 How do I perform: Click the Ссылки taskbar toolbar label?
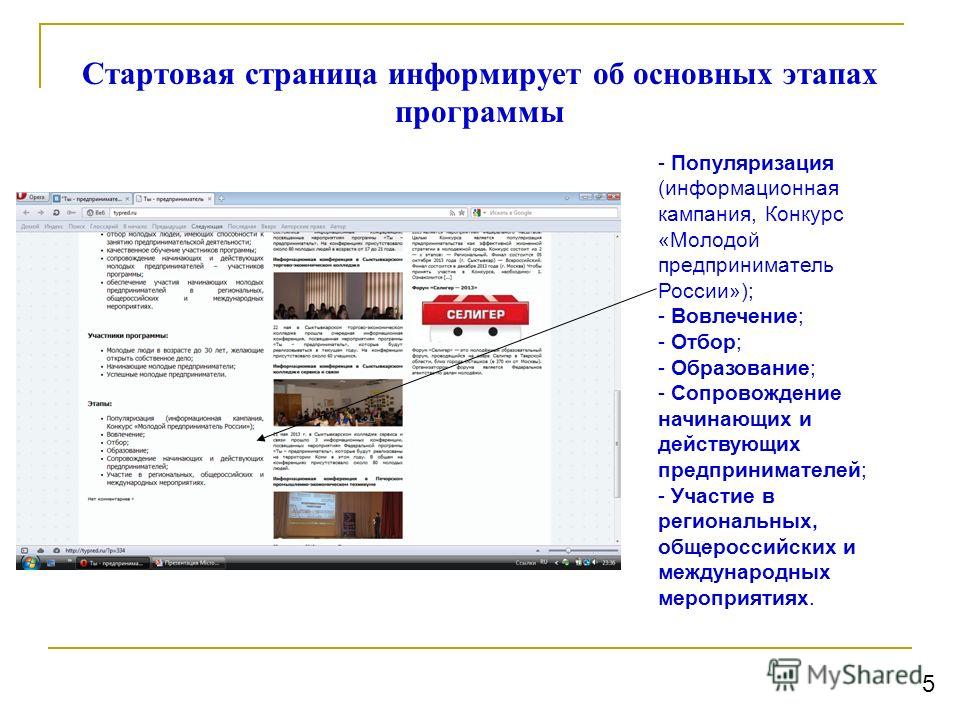(x=526, y=562)
